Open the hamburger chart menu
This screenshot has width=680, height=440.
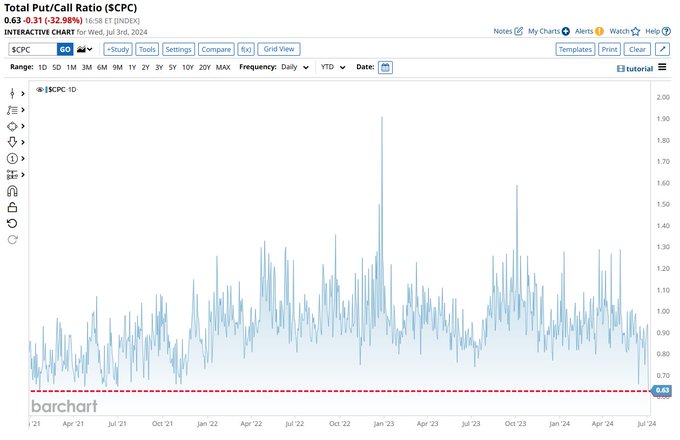662,67
